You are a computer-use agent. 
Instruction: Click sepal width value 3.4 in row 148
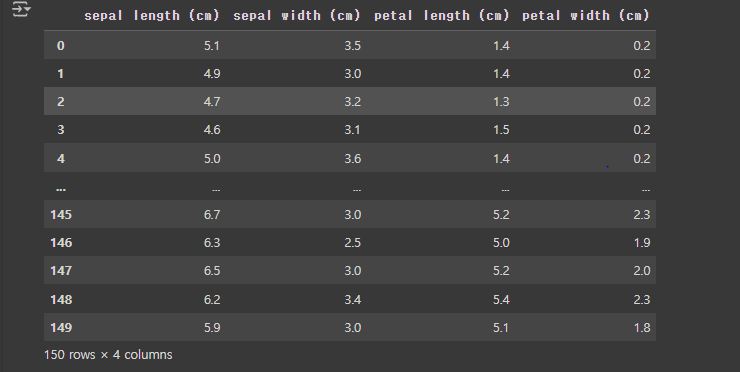353,299
